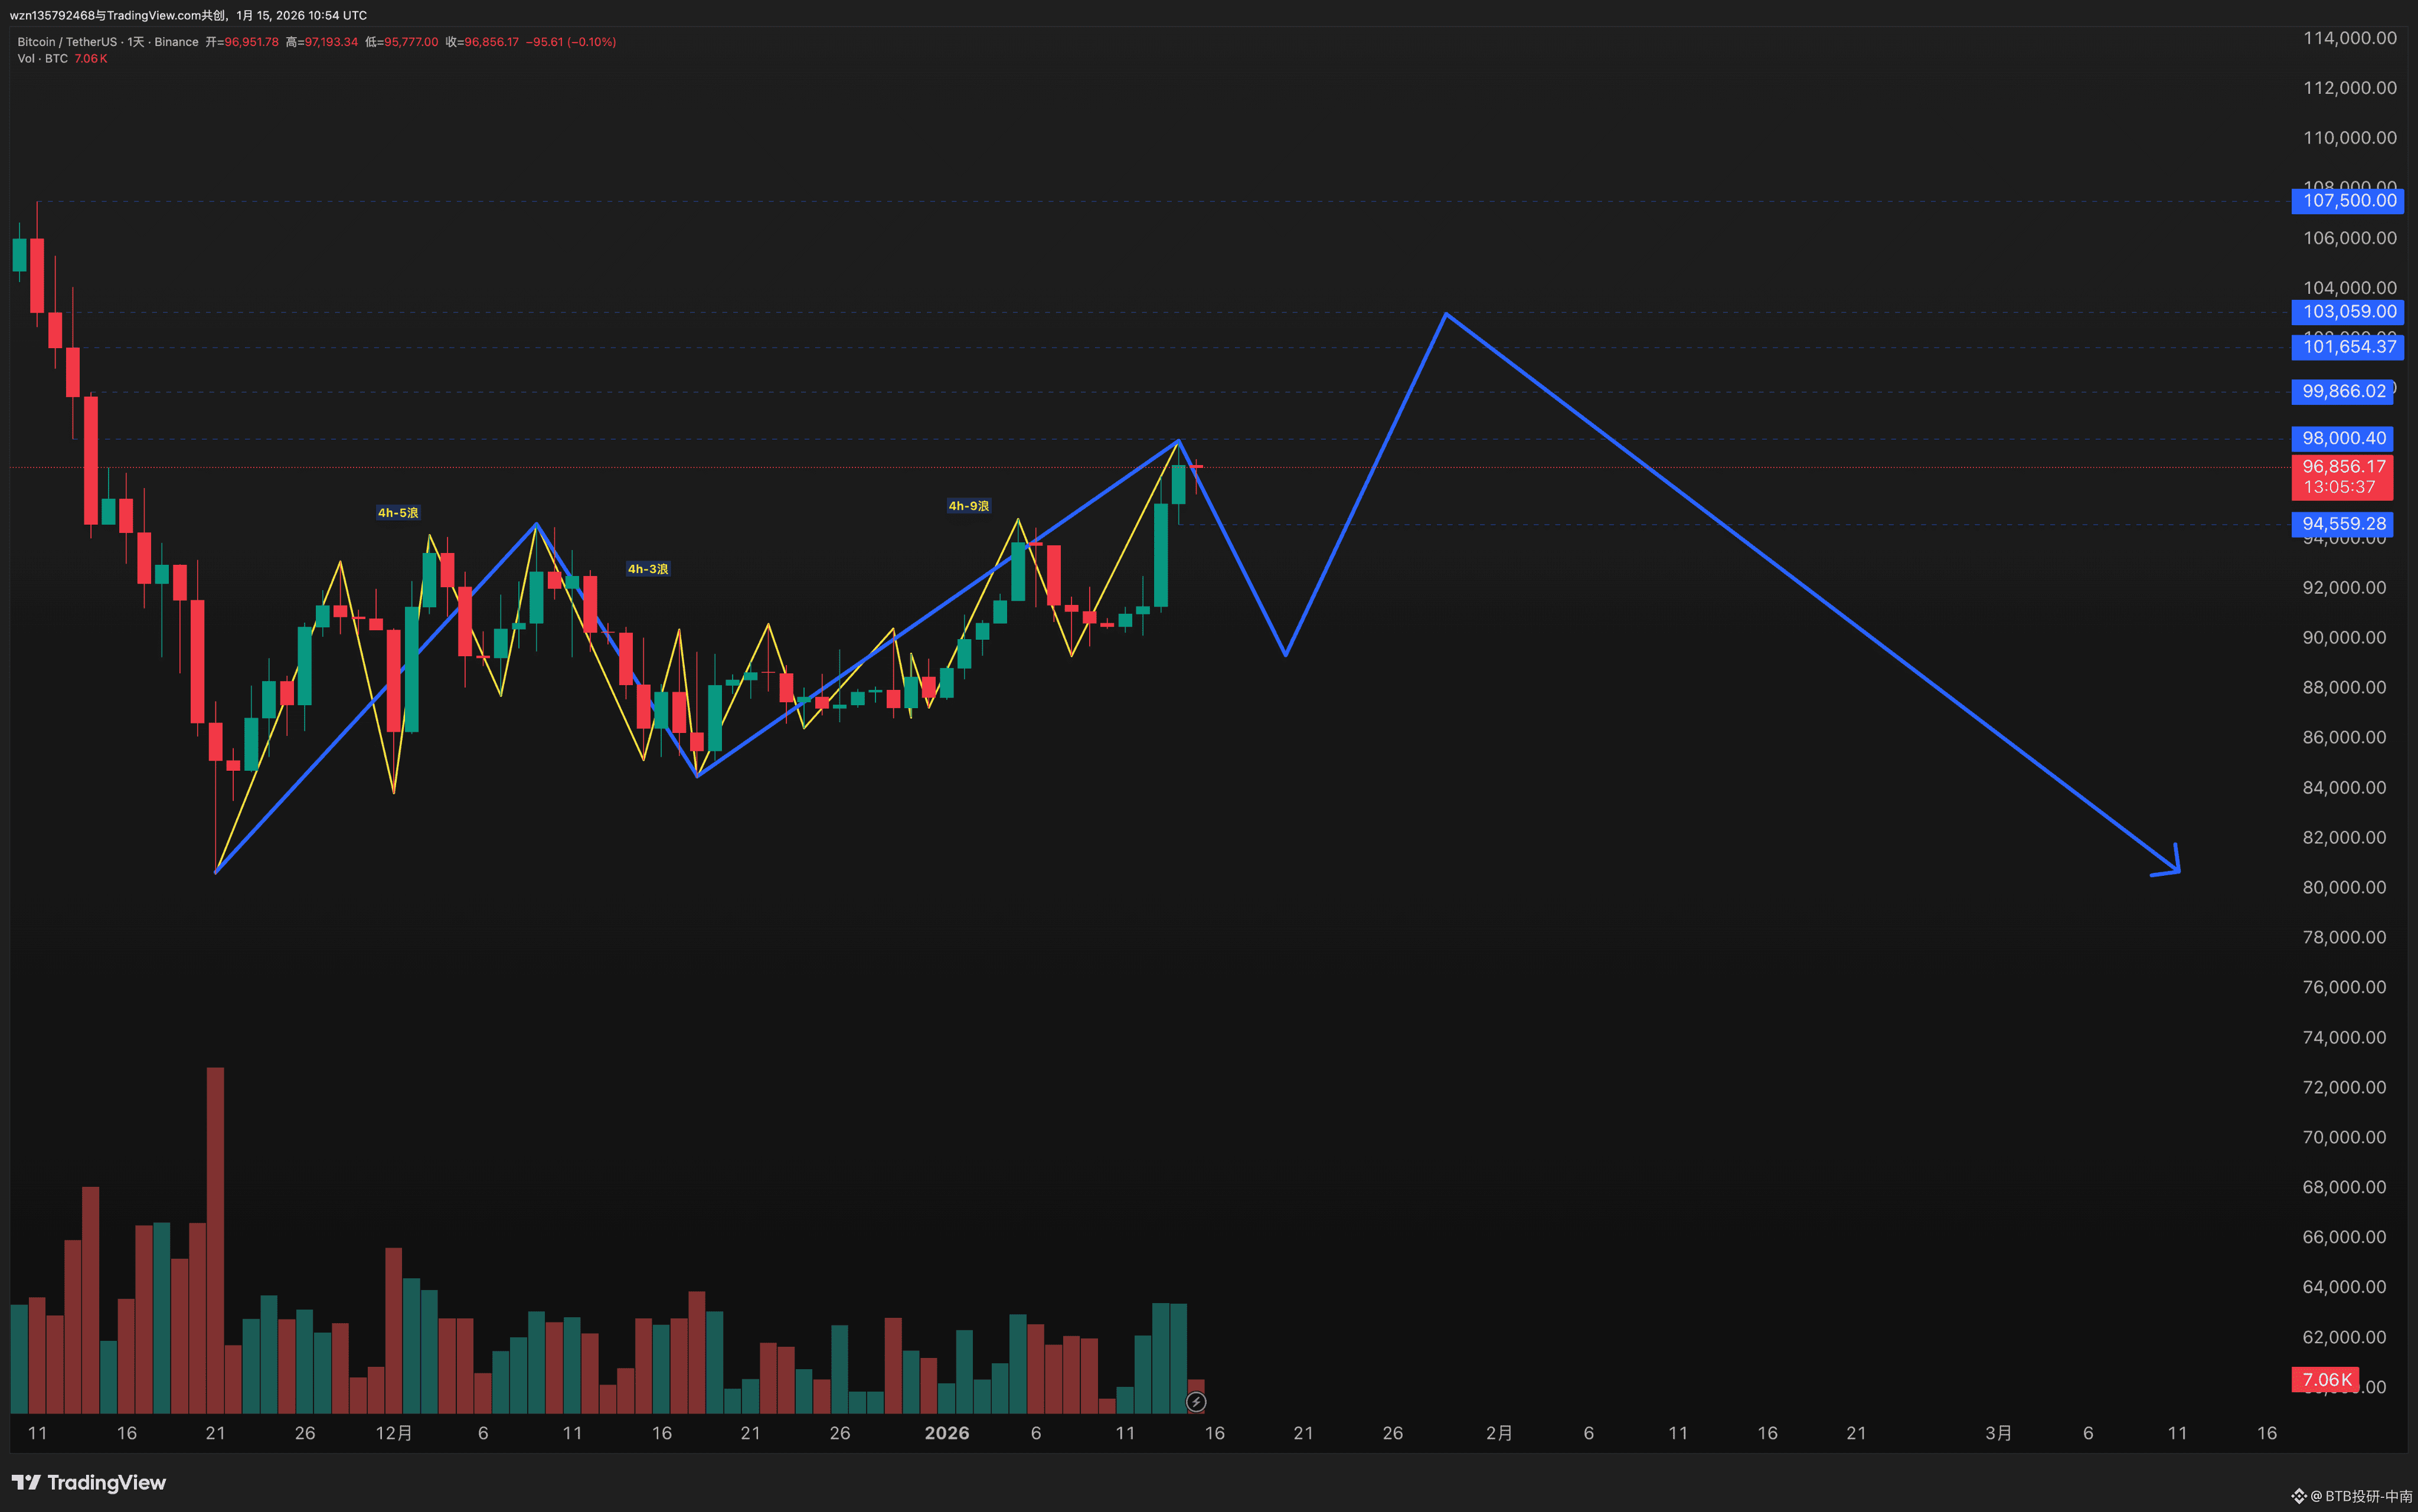
Task: Click the 2026 year marker on time axis
Action: point(946,1433)
